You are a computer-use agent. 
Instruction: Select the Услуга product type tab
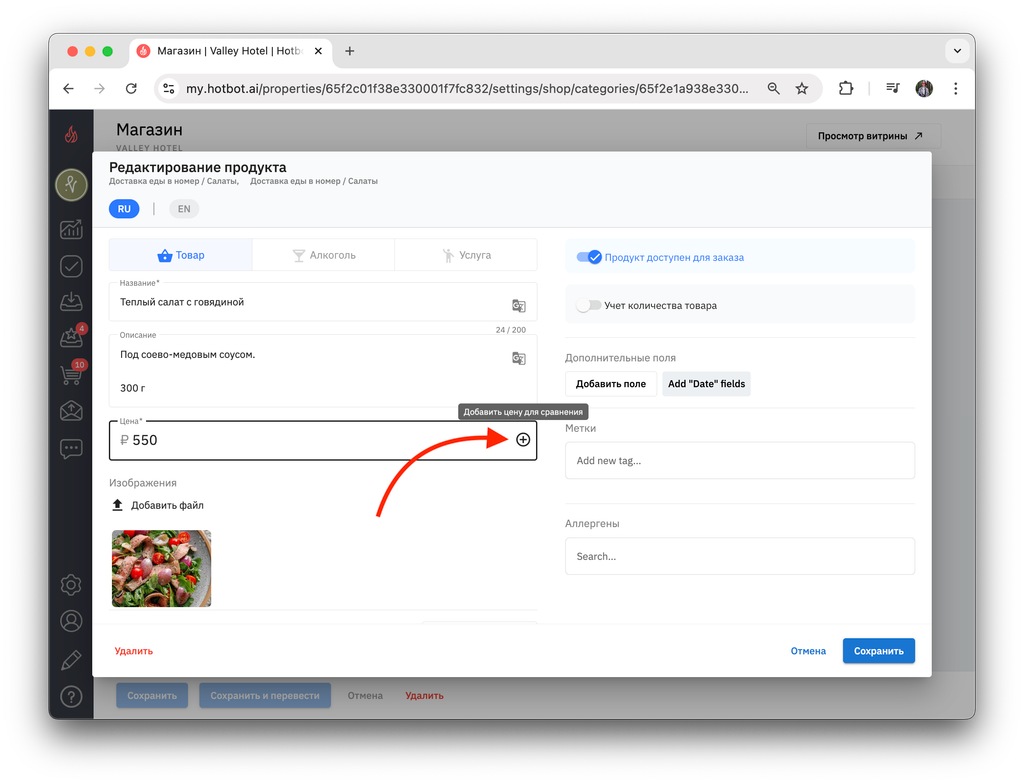pyautogui.click(x=466, y=255)
